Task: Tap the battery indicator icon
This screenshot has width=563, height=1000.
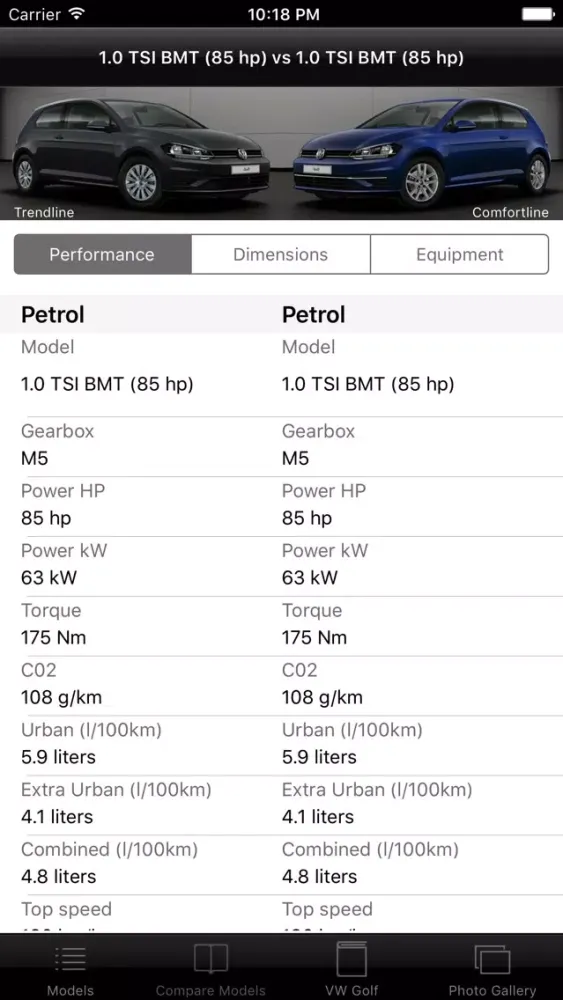Action: (x=537, y=13)
